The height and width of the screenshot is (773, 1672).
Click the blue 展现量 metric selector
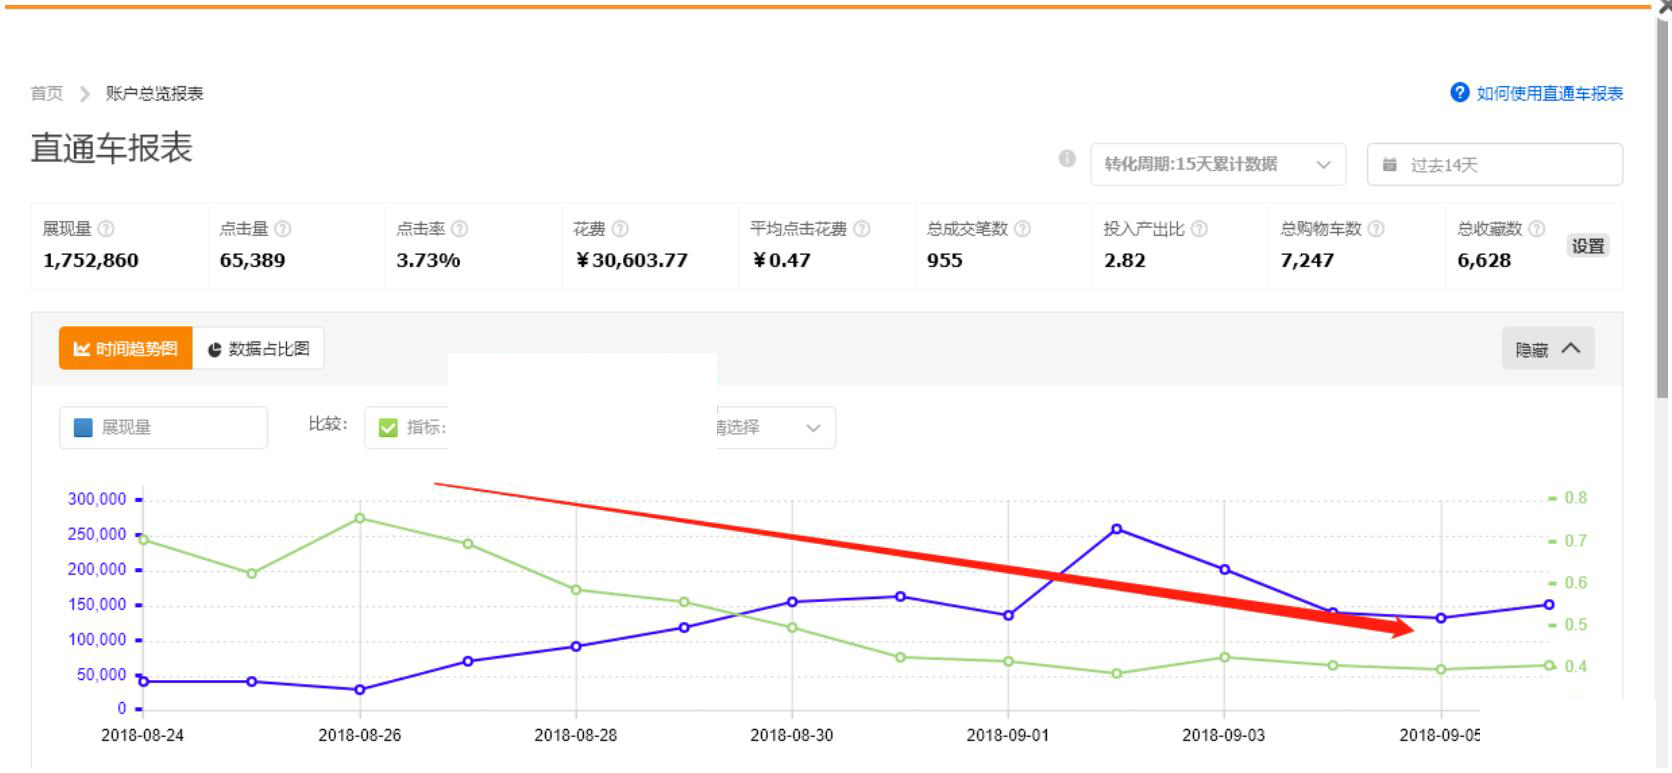pos(163,428)
